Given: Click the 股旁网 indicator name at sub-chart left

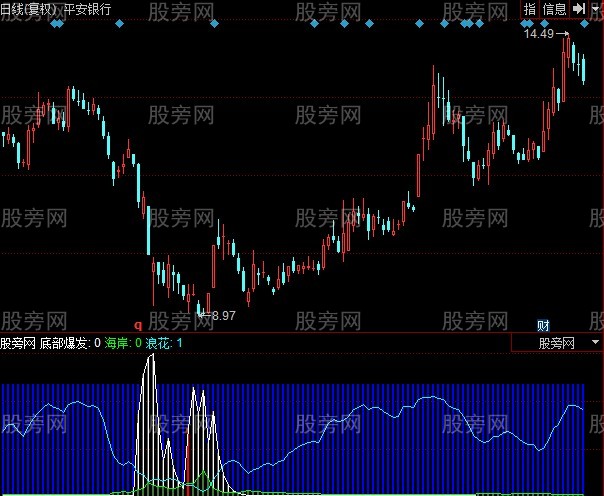Looking at the screenshot, I should 18,343.
